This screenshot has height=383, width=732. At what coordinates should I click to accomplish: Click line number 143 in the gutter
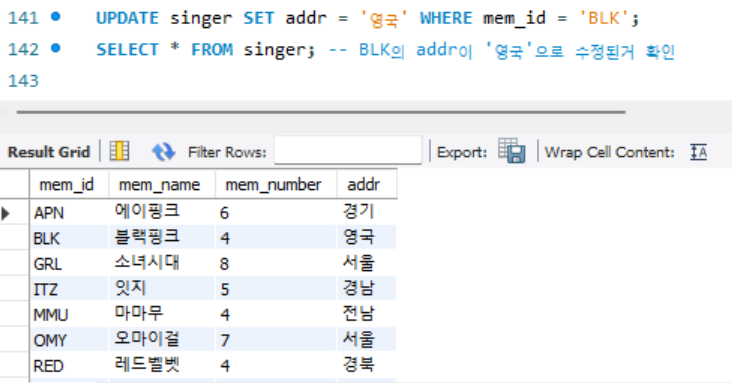coord(23,81)
